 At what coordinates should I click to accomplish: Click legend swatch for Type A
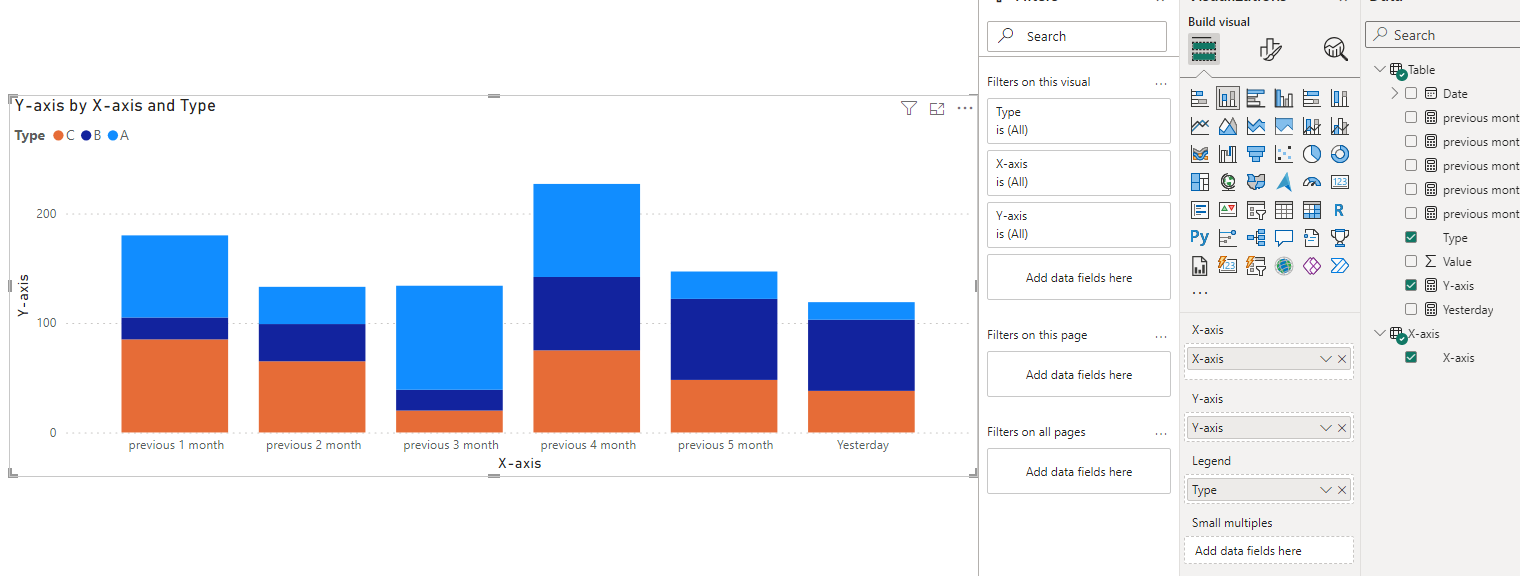pos(113,135)
